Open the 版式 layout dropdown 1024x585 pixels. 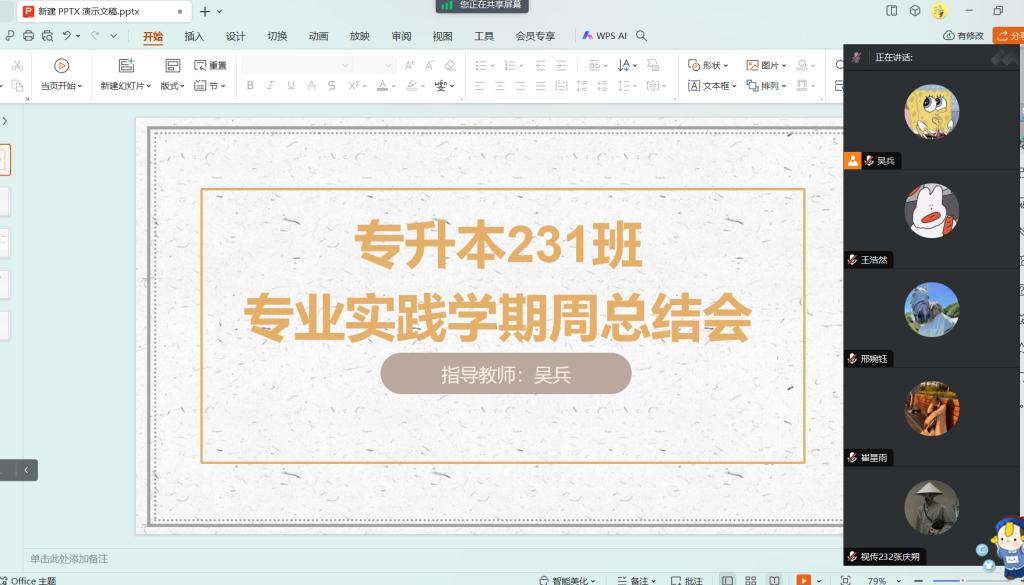coord(173,86)
